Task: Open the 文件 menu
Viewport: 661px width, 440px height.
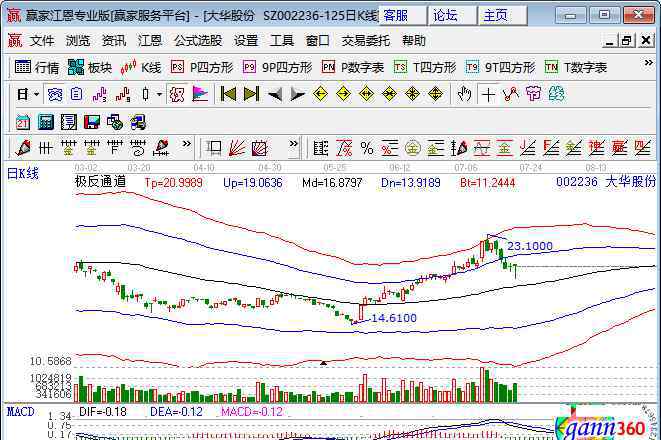Action: [x=42, y=41]
